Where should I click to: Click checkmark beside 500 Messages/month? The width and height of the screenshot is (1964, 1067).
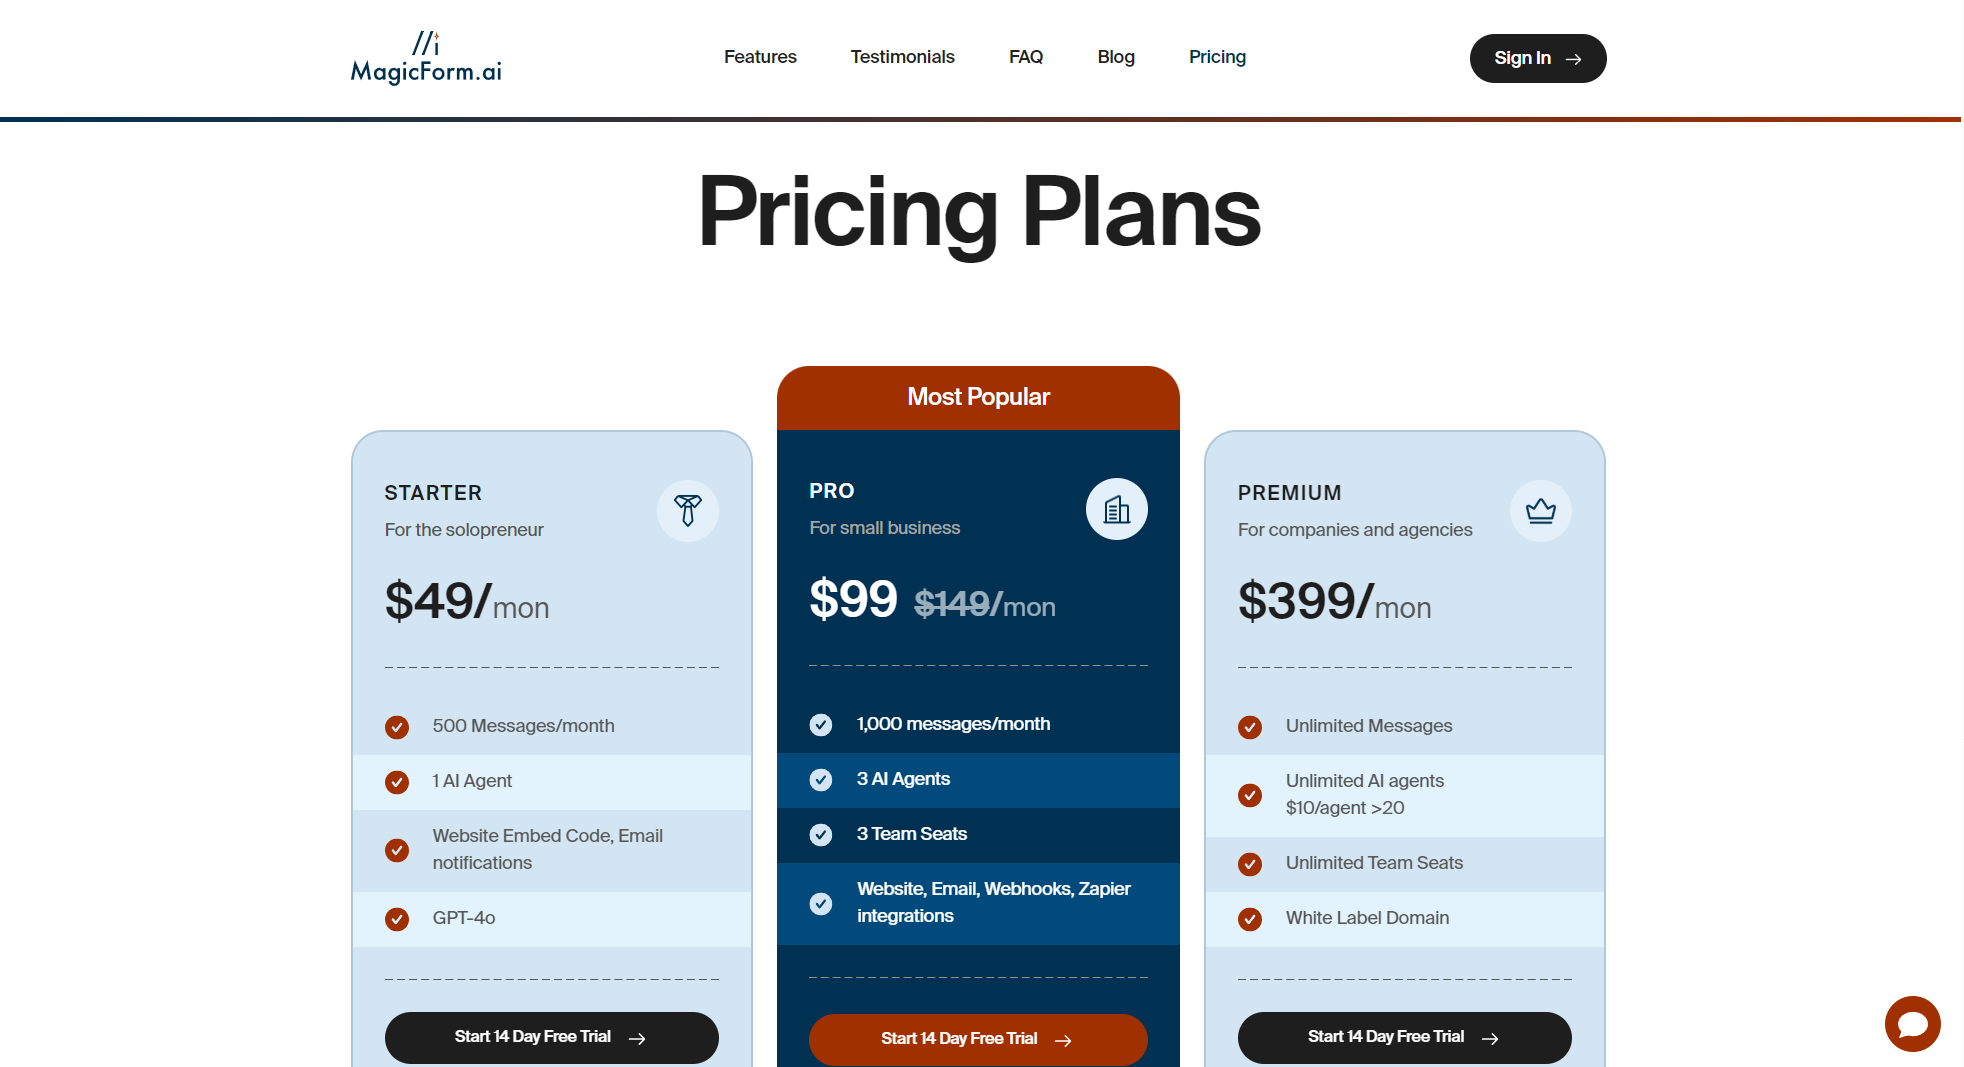click(x=397, y=727)
